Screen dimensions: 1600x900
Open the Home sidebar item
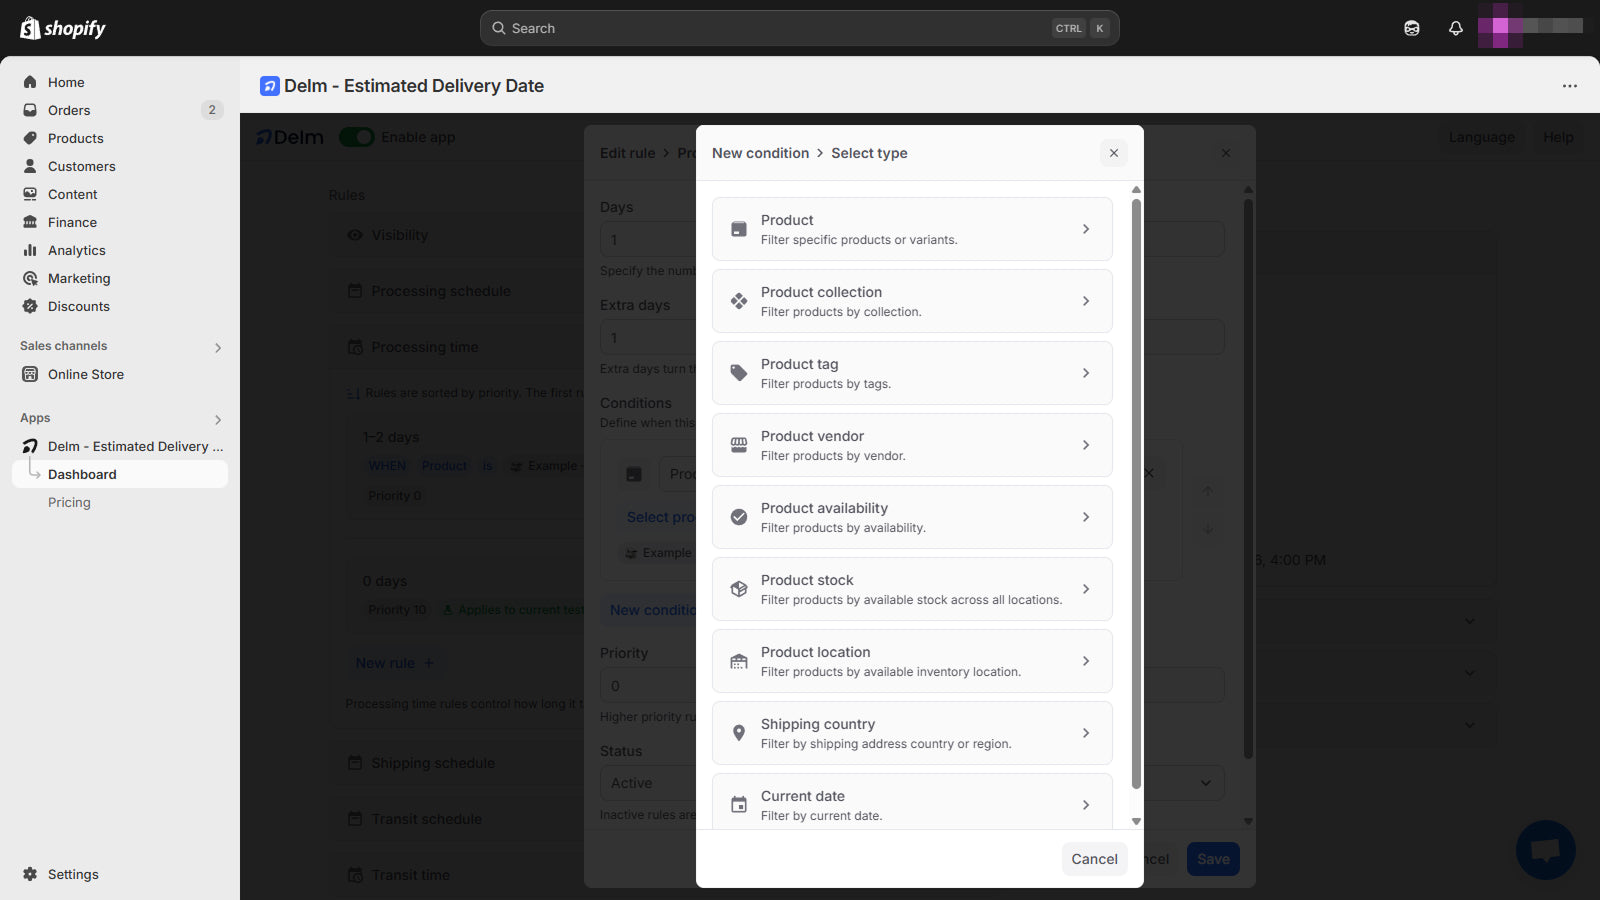click(120, 82)
